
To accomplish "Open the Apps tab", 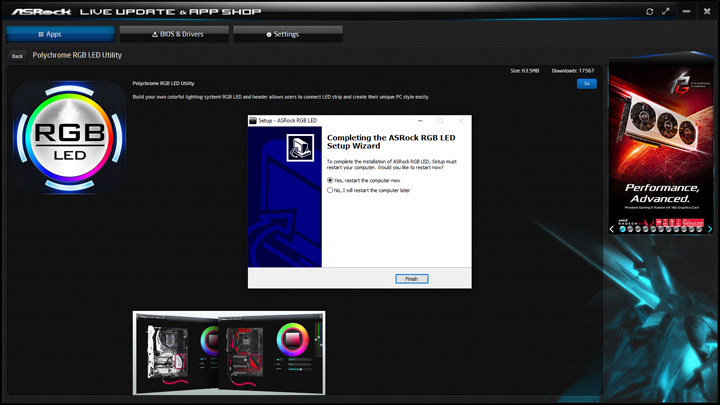I will click(x=60, y=34).
